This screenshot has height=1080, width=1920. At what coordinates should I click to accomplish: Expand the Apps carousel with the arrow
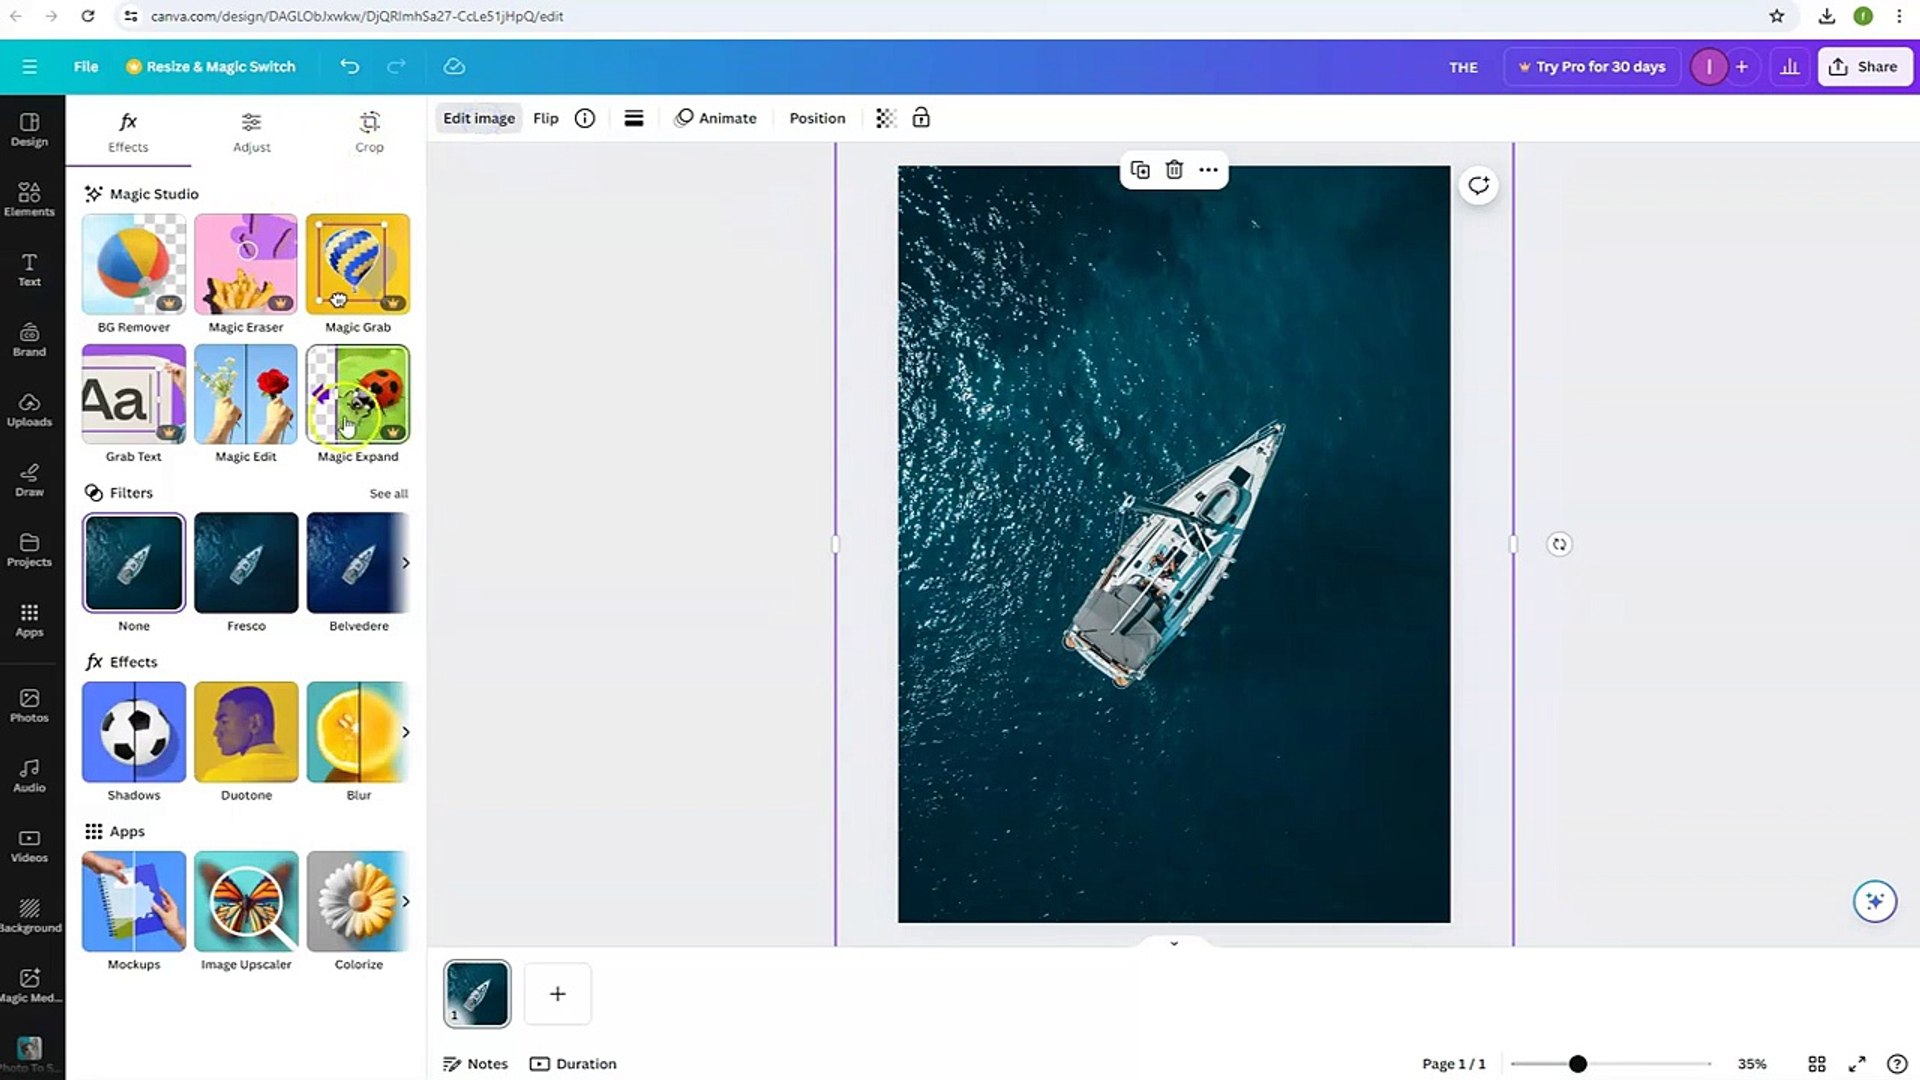click(406, 901)
